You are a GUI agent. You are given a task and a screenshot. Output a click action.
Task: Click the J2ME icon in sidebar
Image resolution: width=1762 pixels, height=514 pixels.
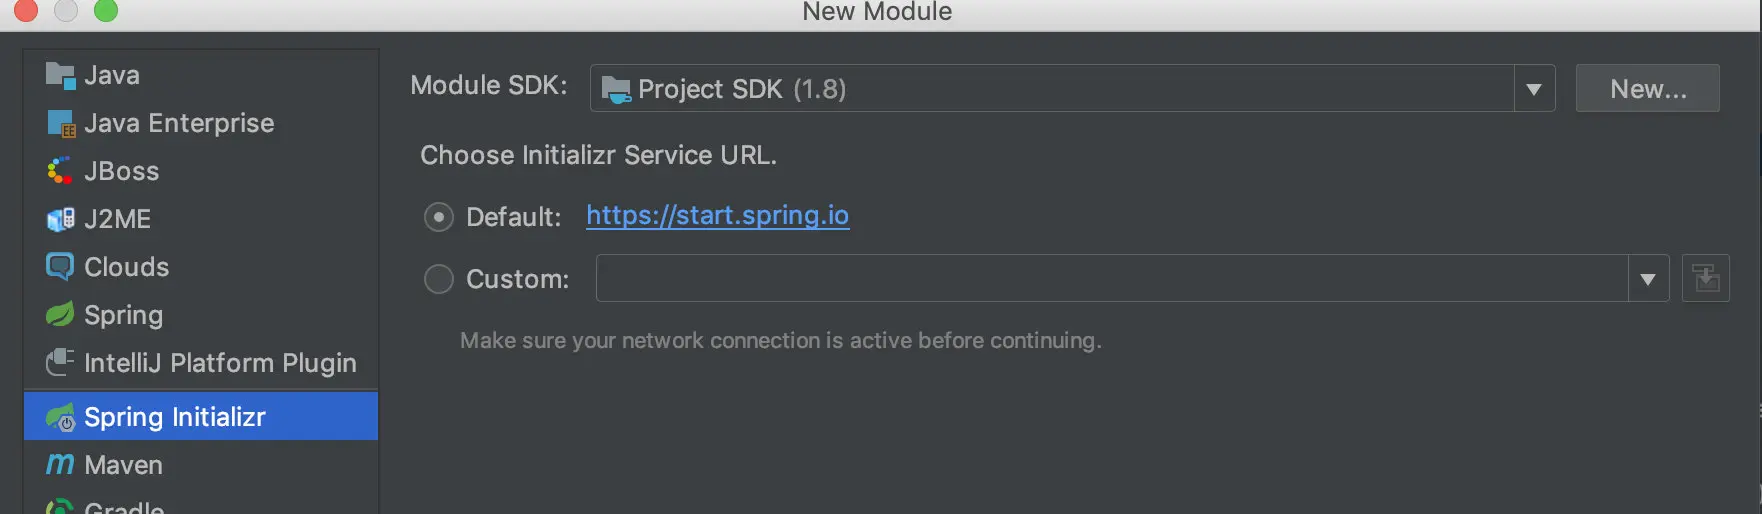point(60,219)
